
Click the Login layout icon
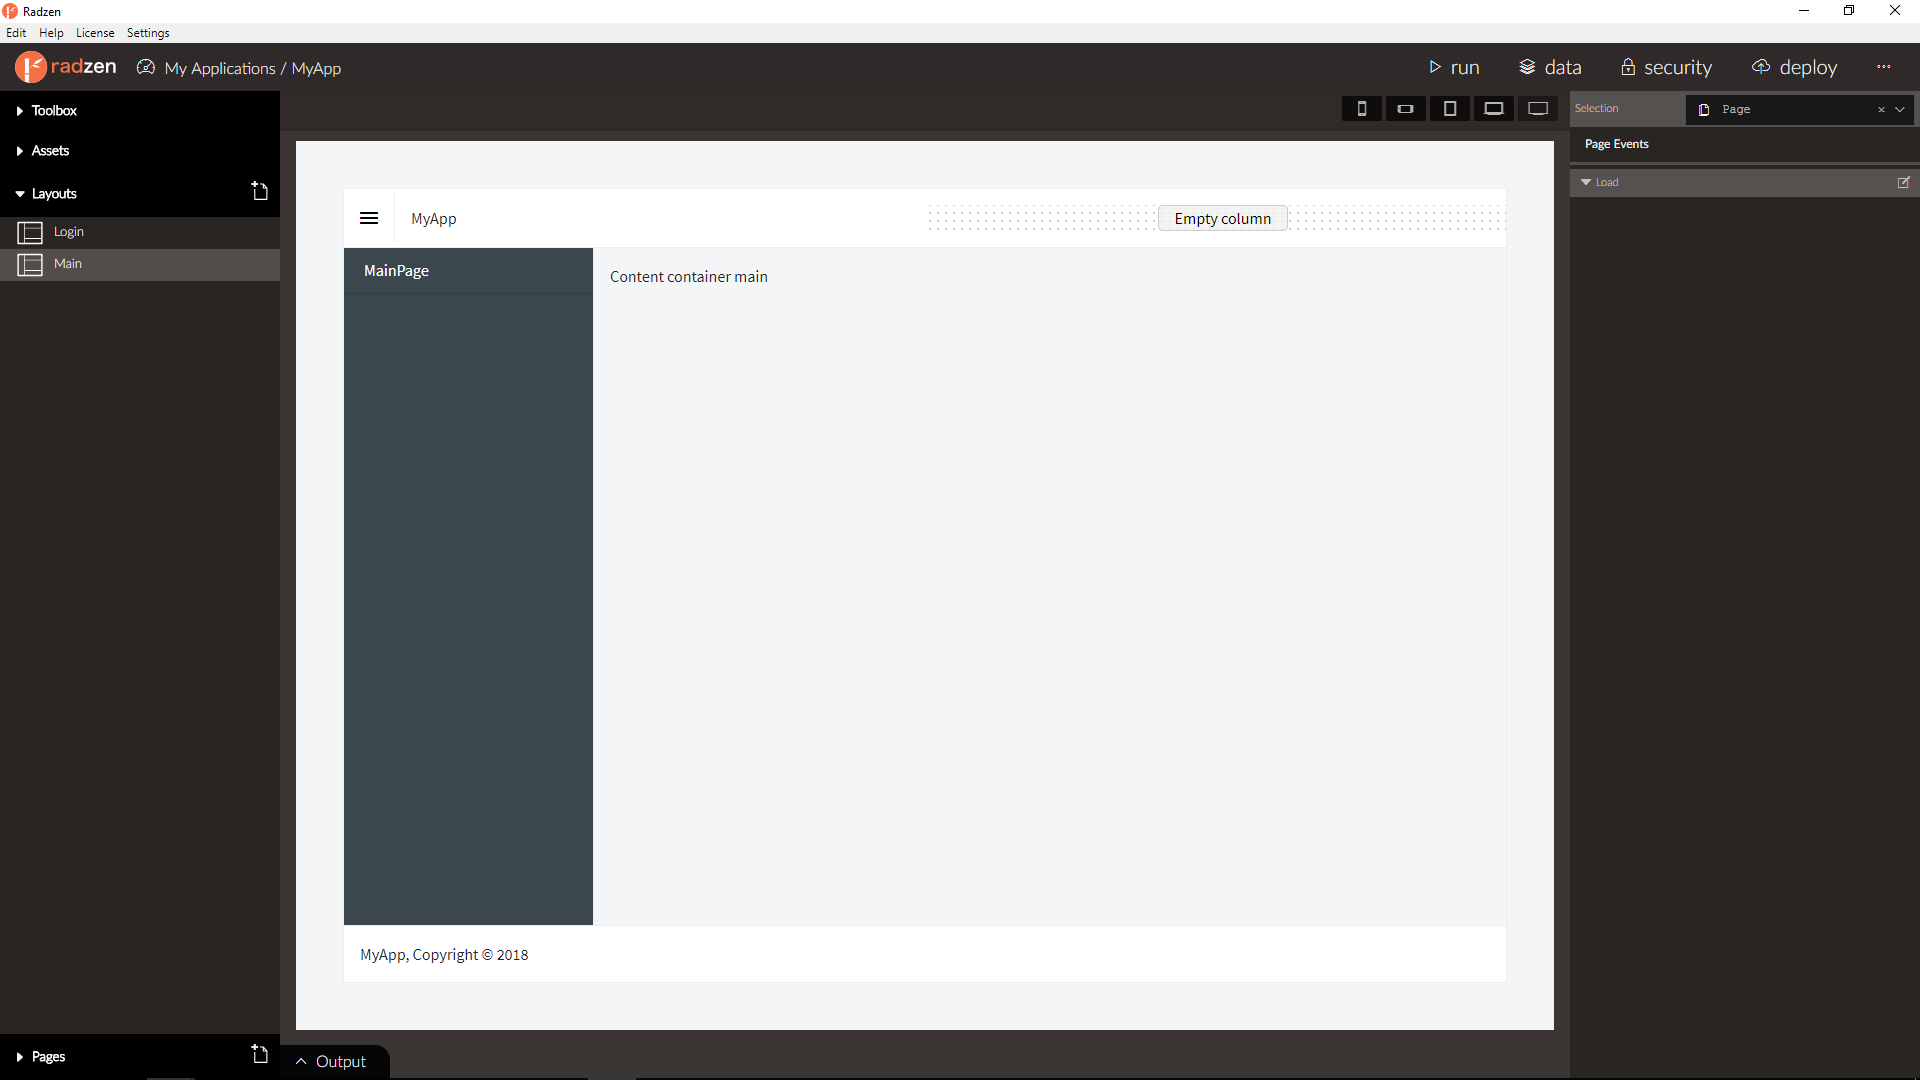[30, 232]
